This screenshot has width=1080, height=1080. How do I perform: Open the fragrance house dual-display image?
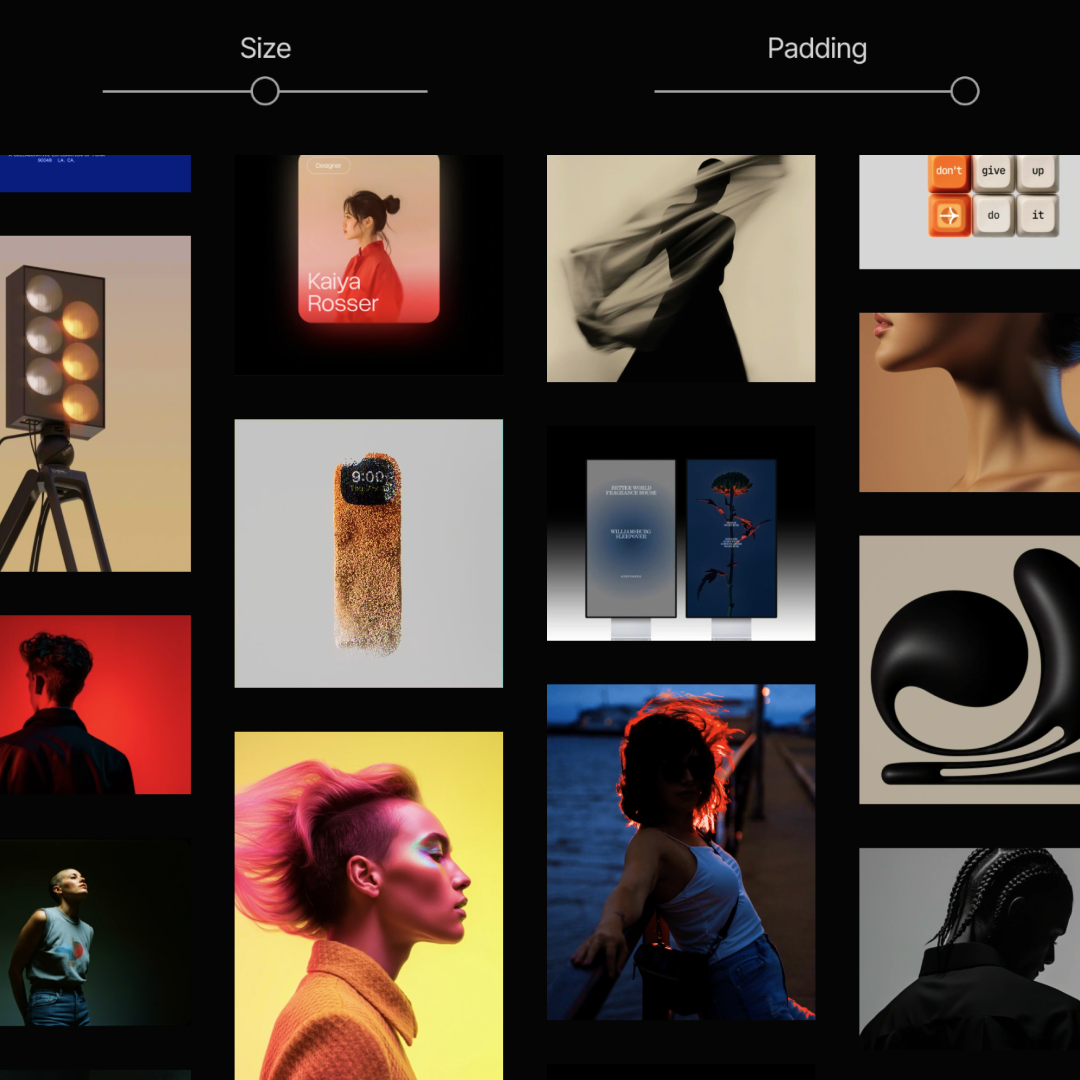(680, 533)
